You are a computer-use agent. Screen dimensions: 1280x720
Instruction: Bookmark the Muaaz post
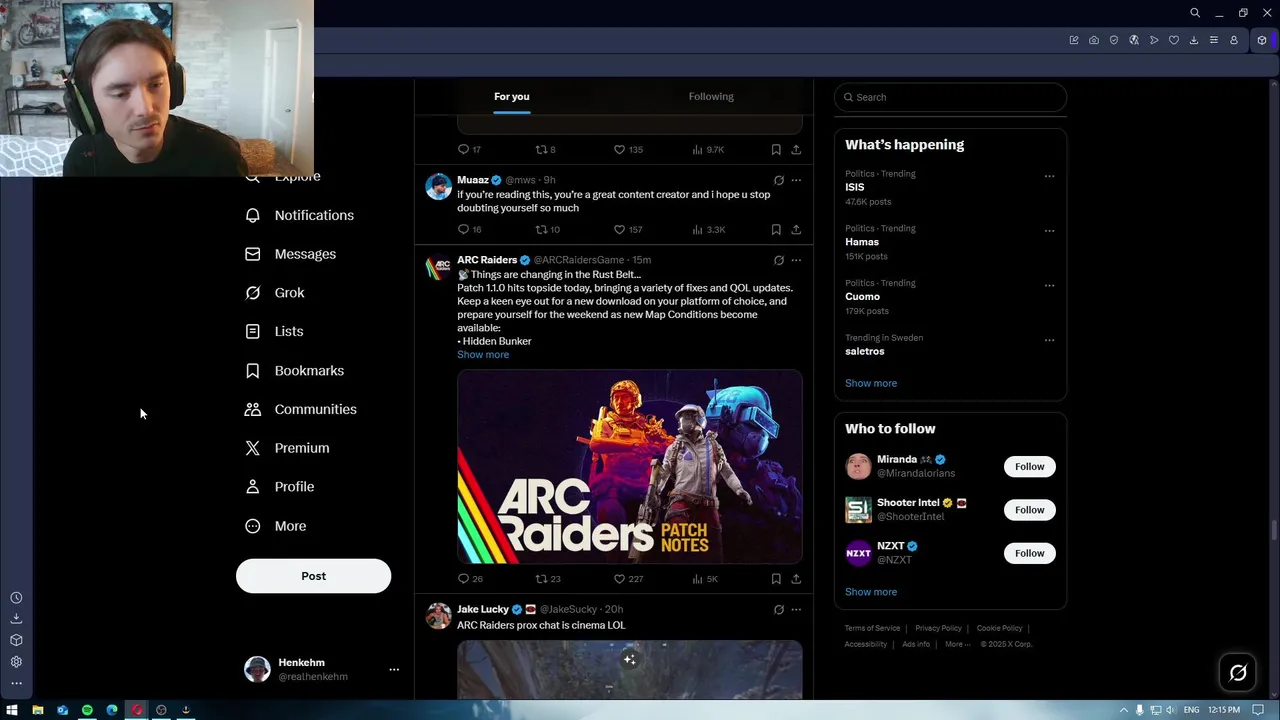776,230
